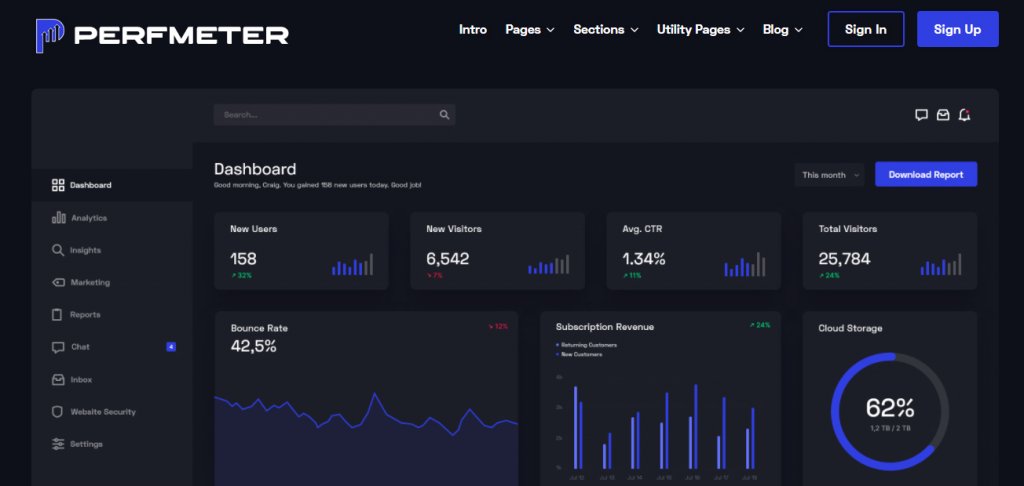This screenshot has width=1024, height=486.
Task: Click the search magnifier icon in search bar
Action: 445,115
